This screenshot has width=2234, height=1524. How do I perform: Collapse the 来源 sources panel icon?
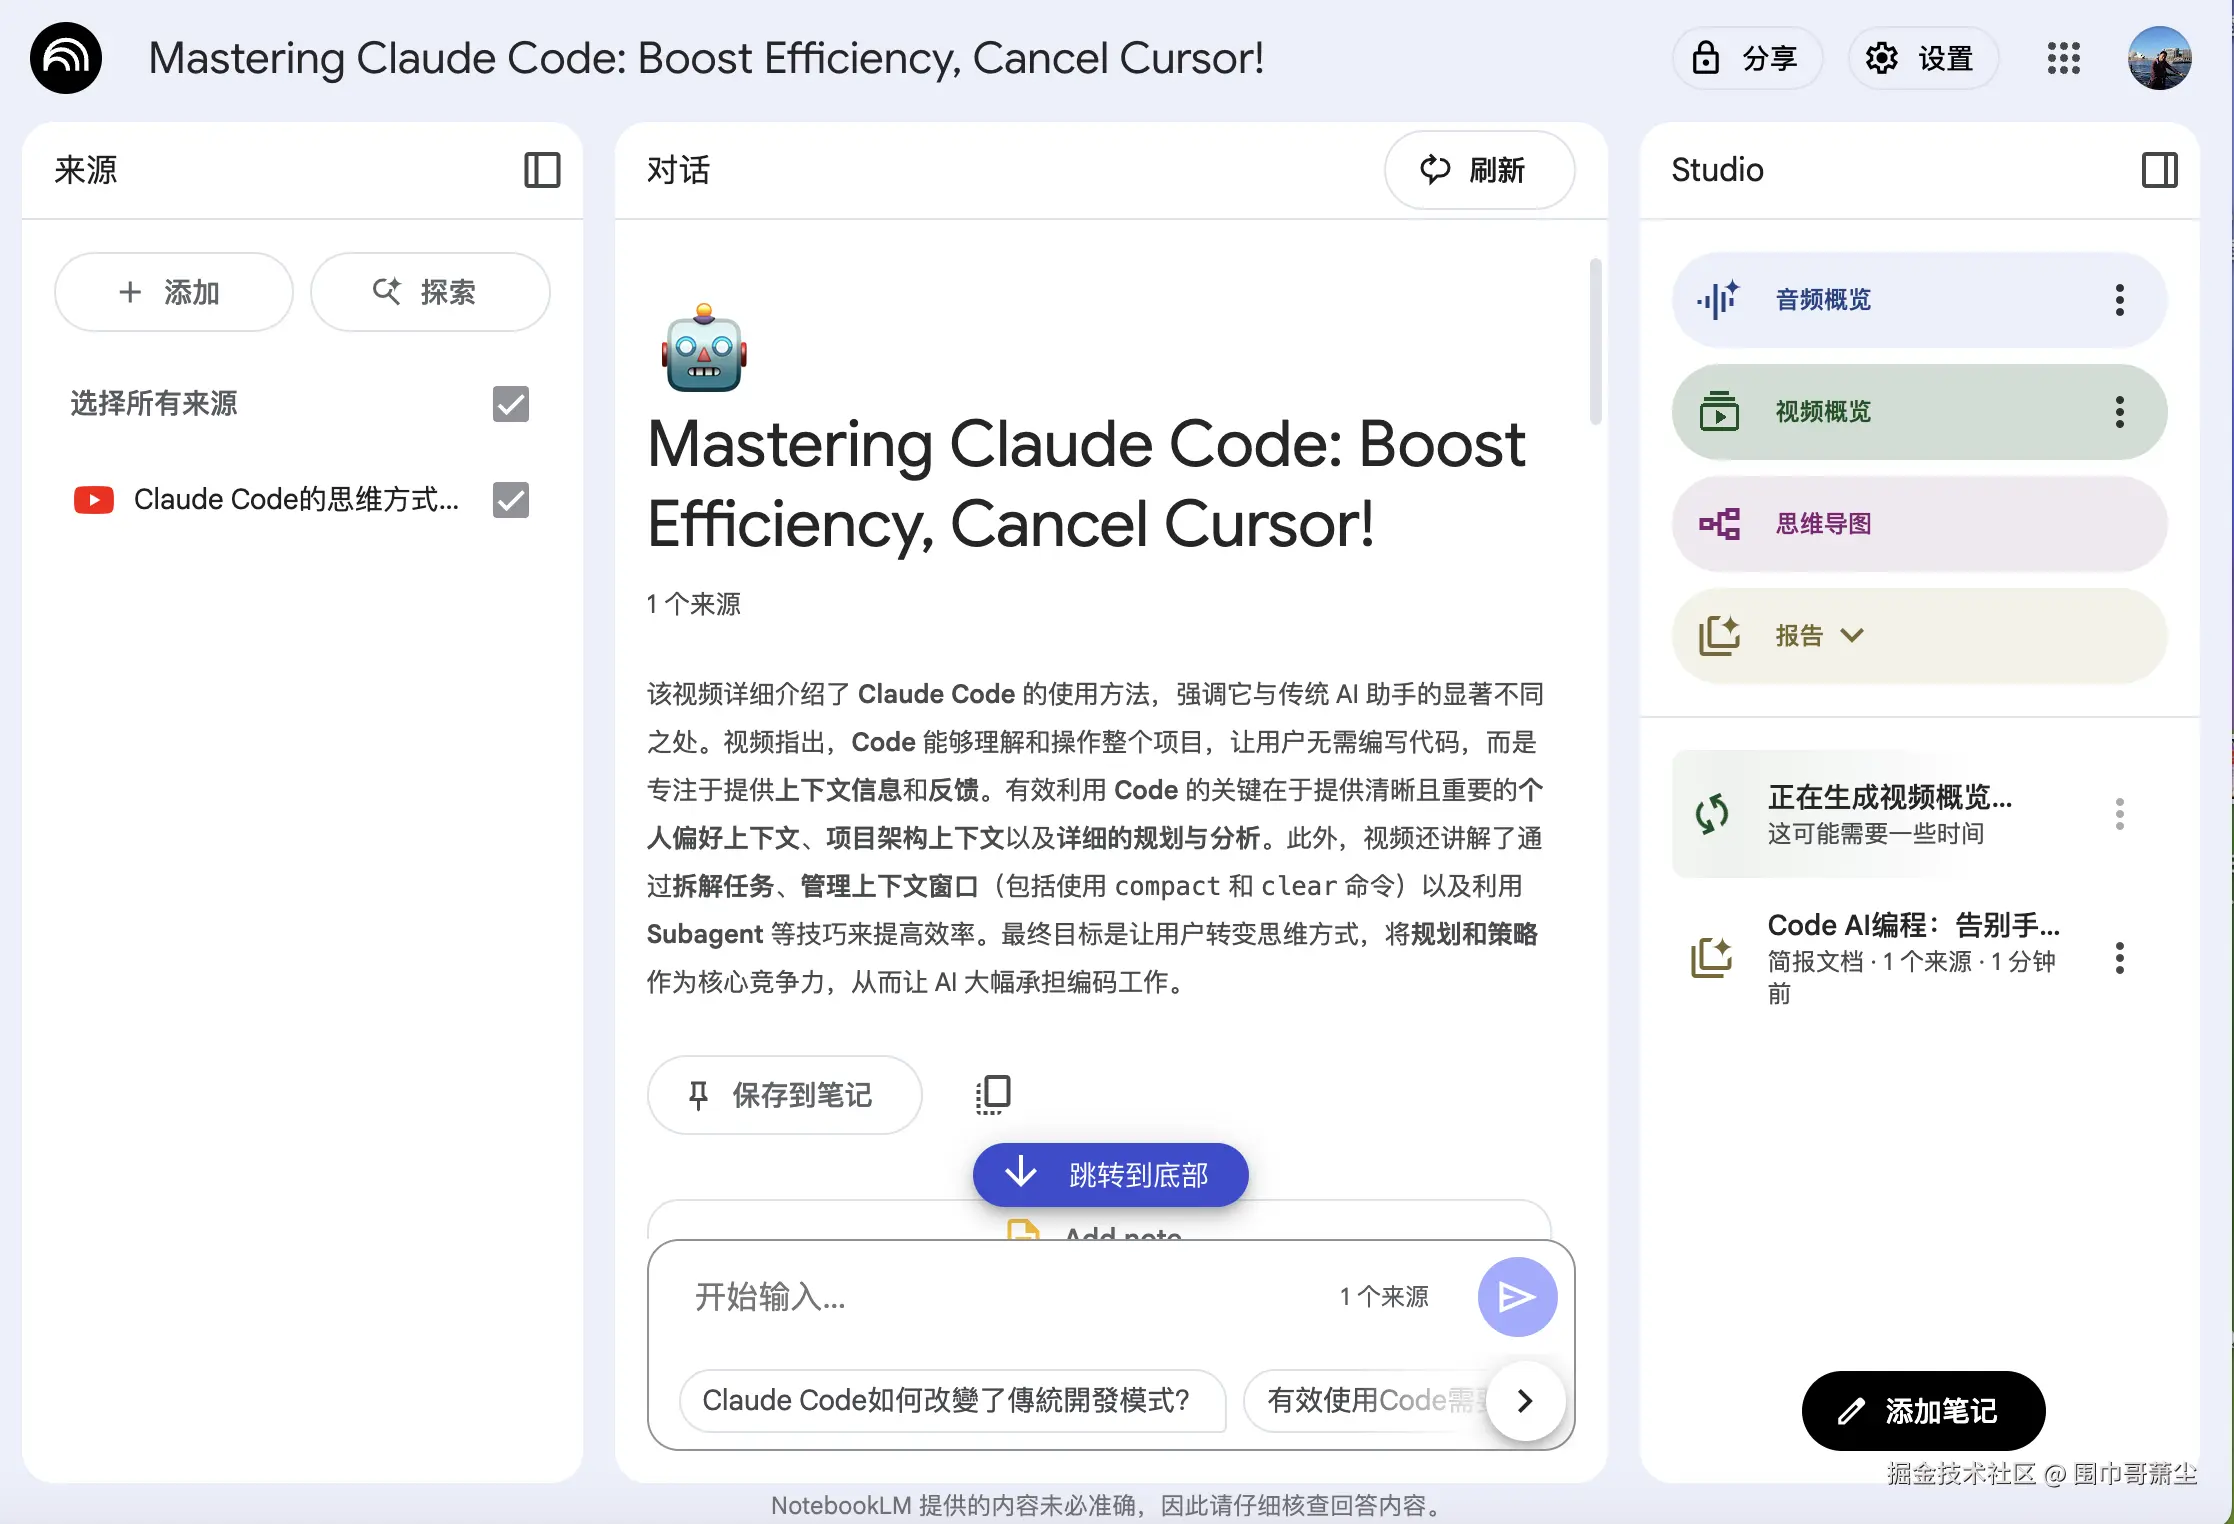542,170
